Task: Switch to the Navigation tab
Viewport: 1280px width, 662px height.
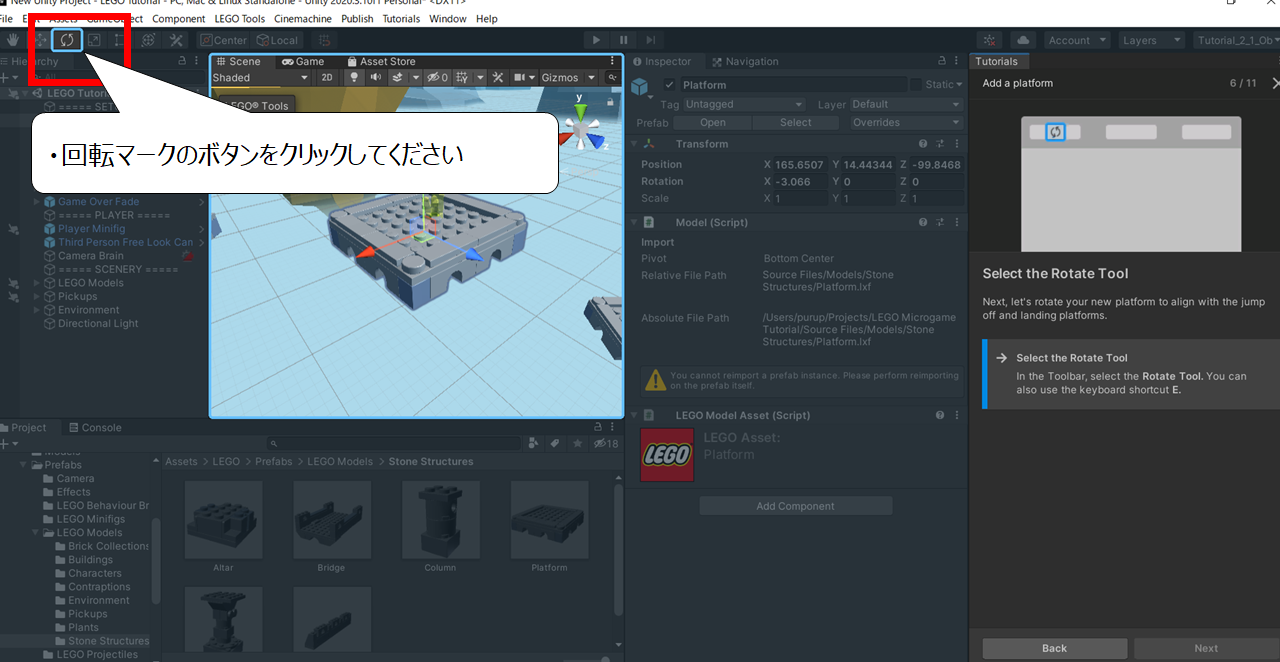Action: click(743, 61)
